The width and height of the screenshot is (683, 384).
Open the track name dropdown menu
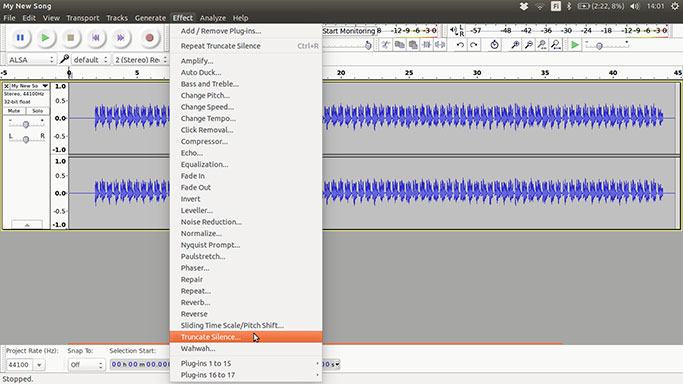coord(45,86)
